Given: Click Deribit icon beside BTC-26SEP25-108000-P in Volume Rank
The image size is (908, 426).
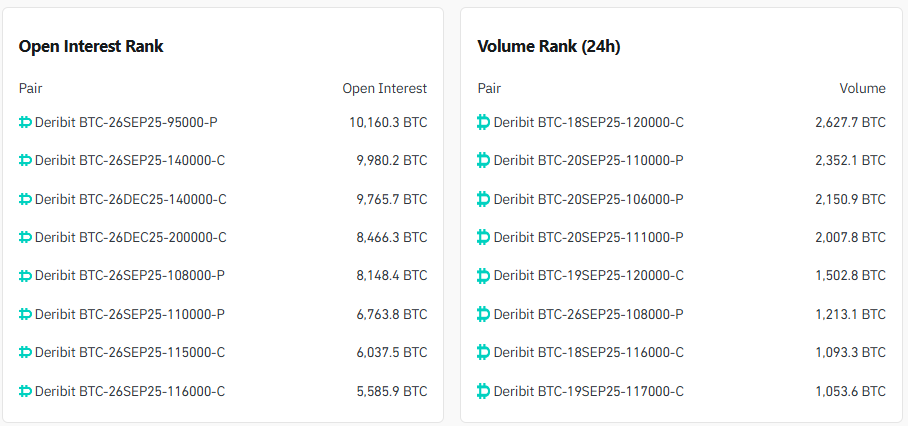Looking at the screenshot, I should point(484,314).
